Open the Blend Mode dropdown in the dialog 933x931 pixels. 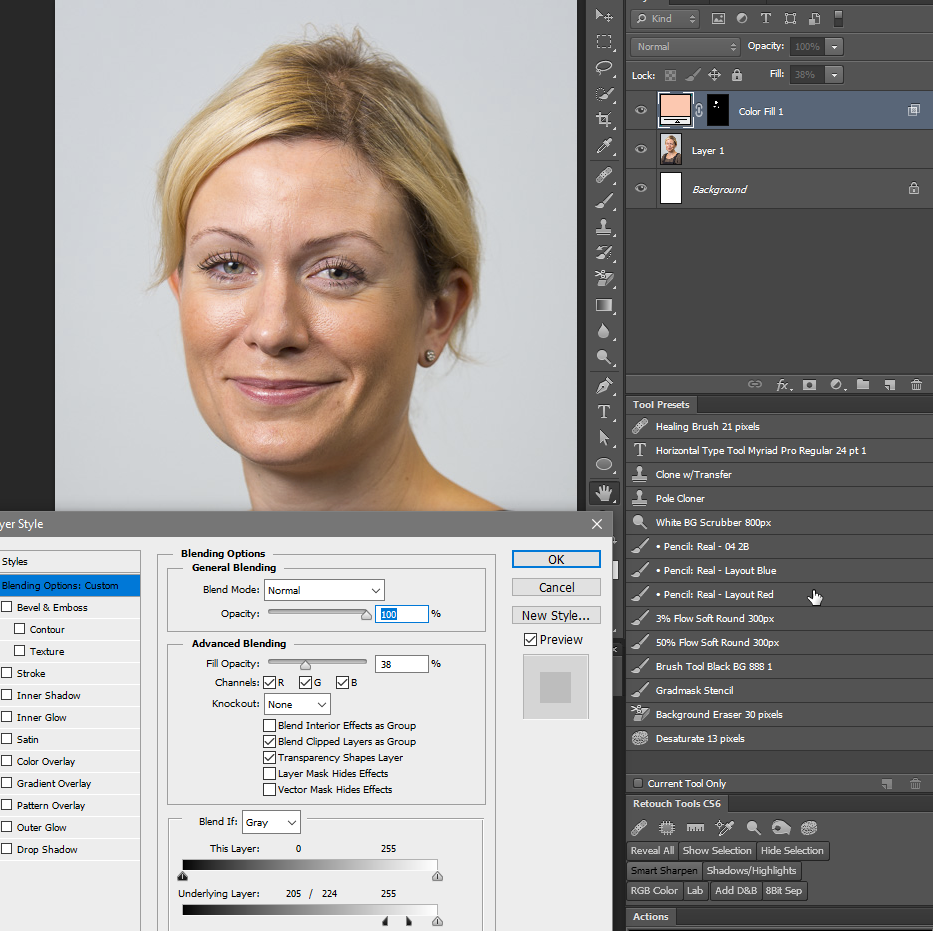pos(324,590)
